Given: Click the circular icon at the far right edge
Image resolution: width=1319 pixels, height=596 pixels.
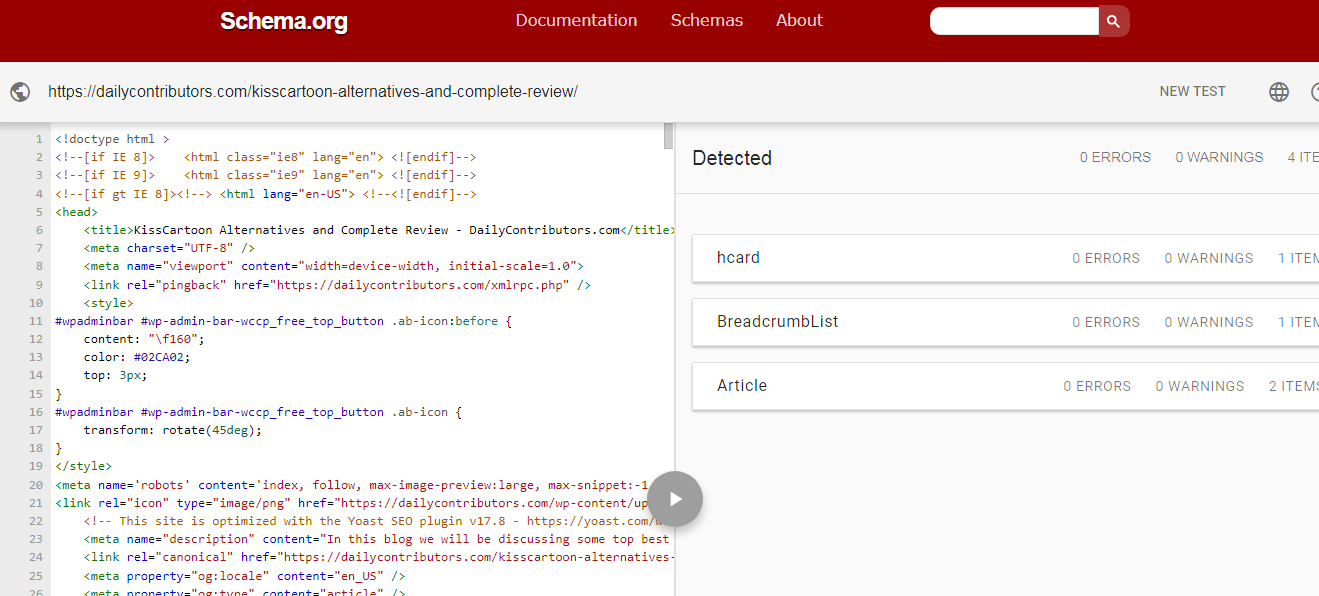Looking at the screenshot, I should coord(1315,91).
